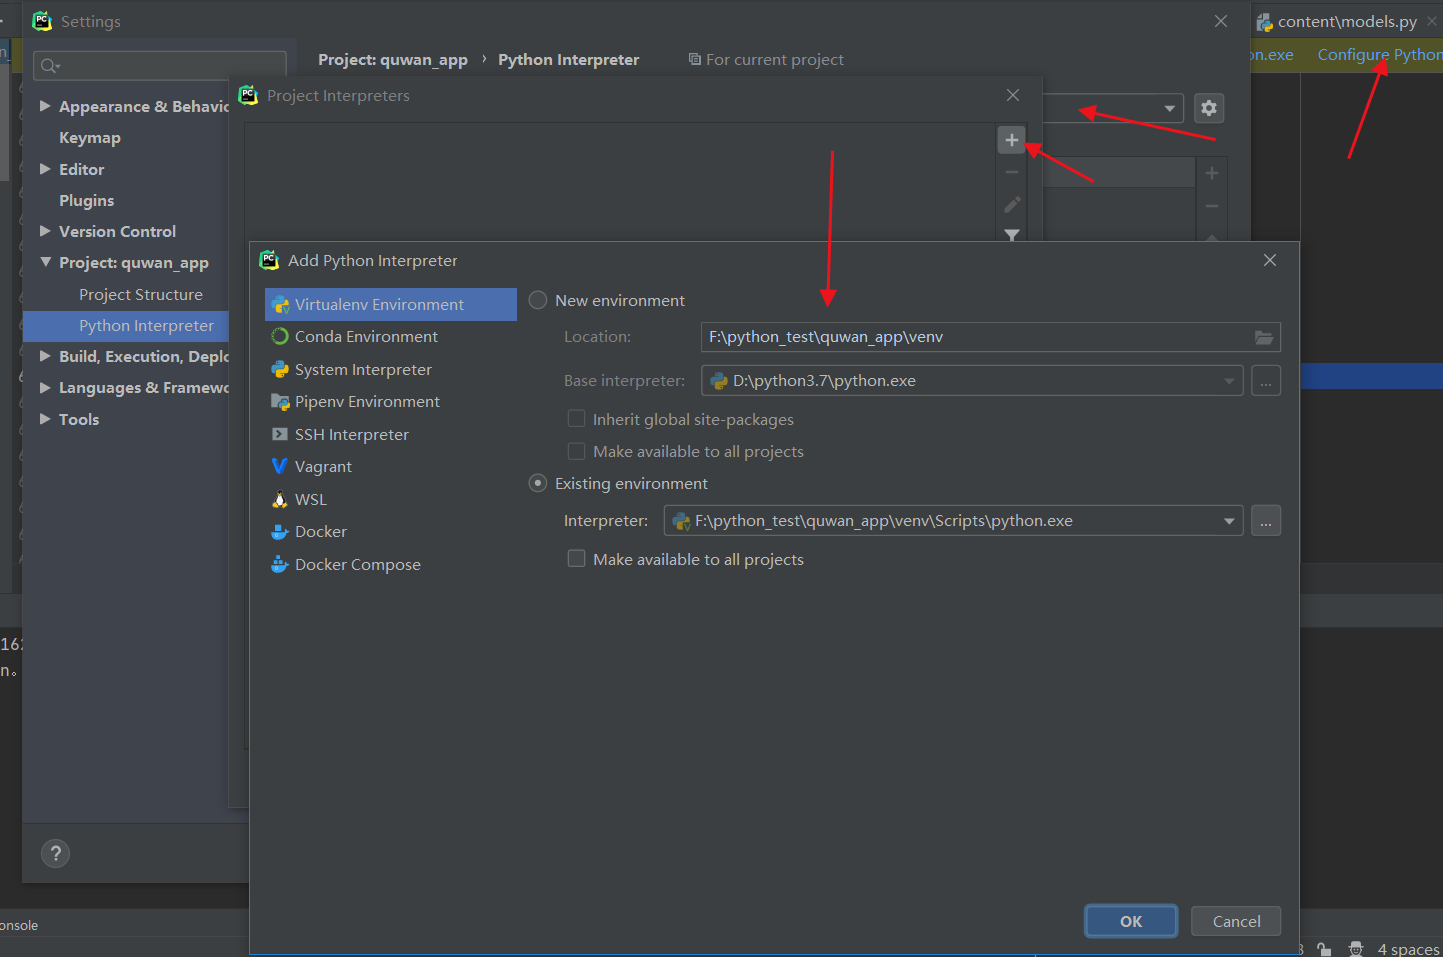Toggle Make available to all projects under Existing environment
The height and width of the screenshot is (957, 1443).
click(x=576, y=559)
